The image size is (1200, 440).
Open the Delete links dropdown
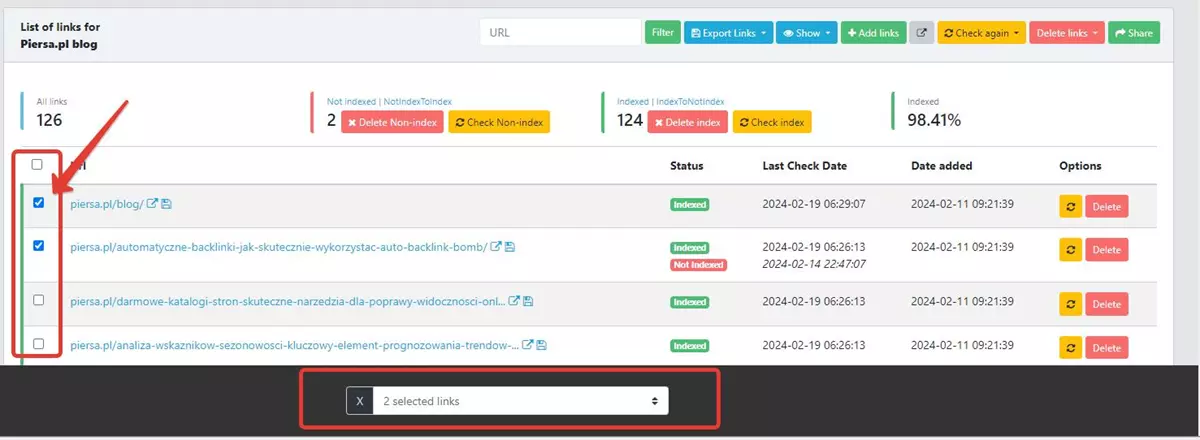click(x=1066, y=33)
